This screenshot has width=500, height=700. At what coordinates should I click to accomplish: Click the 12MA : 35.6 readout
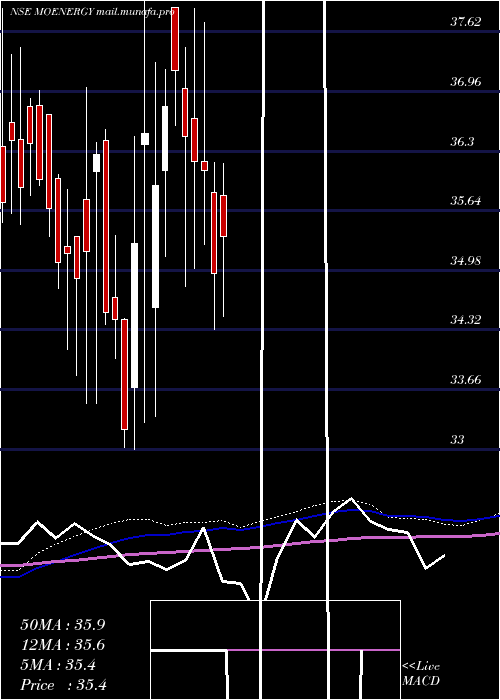pos(63,645)
